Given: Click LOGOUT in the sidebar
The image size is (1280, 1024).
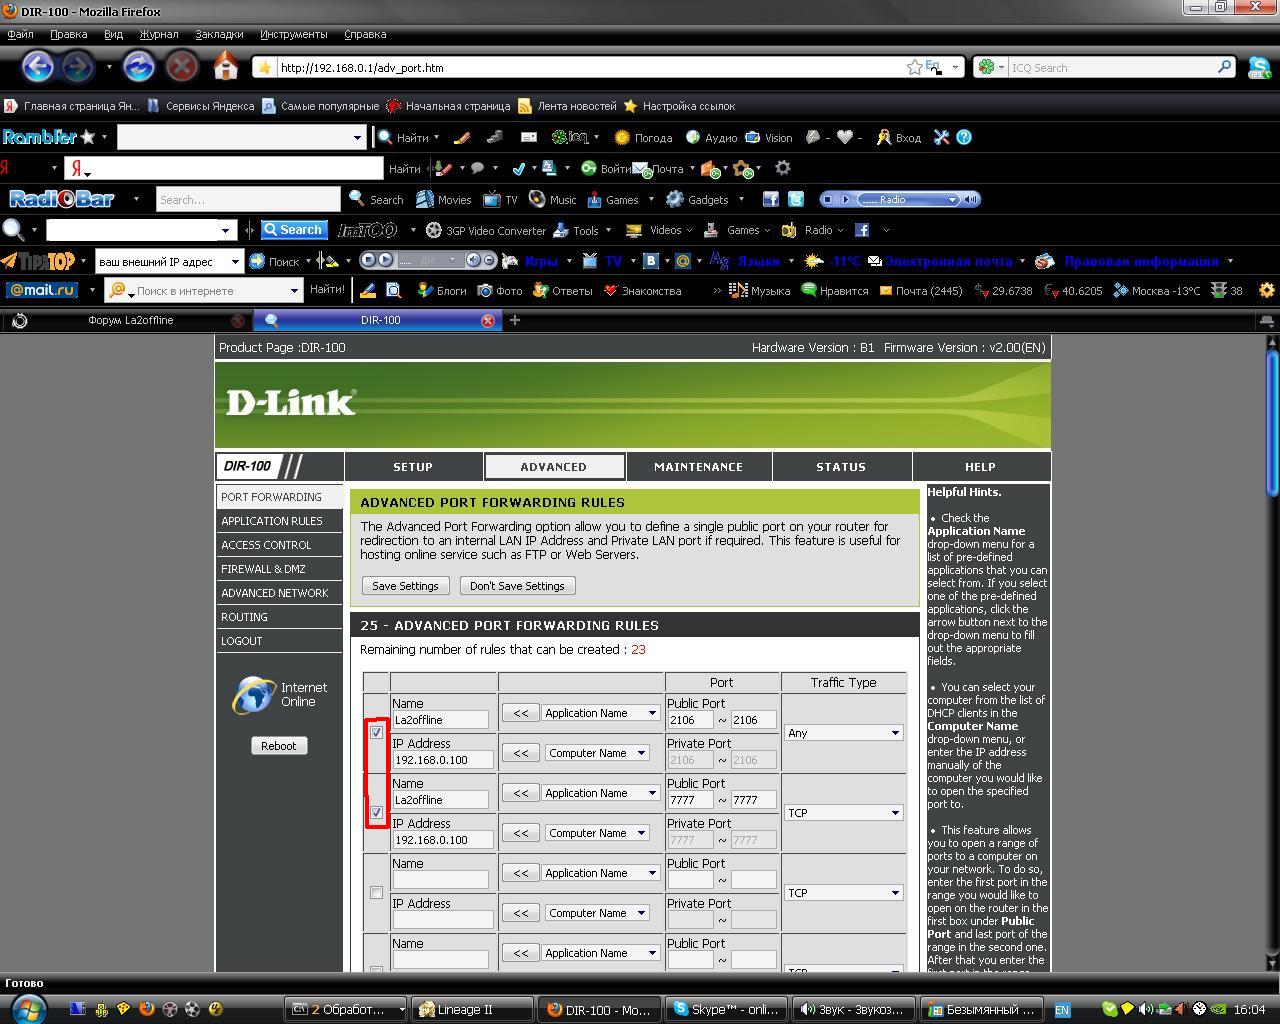Looking at the screenshot, I should (x=242, y=641).
